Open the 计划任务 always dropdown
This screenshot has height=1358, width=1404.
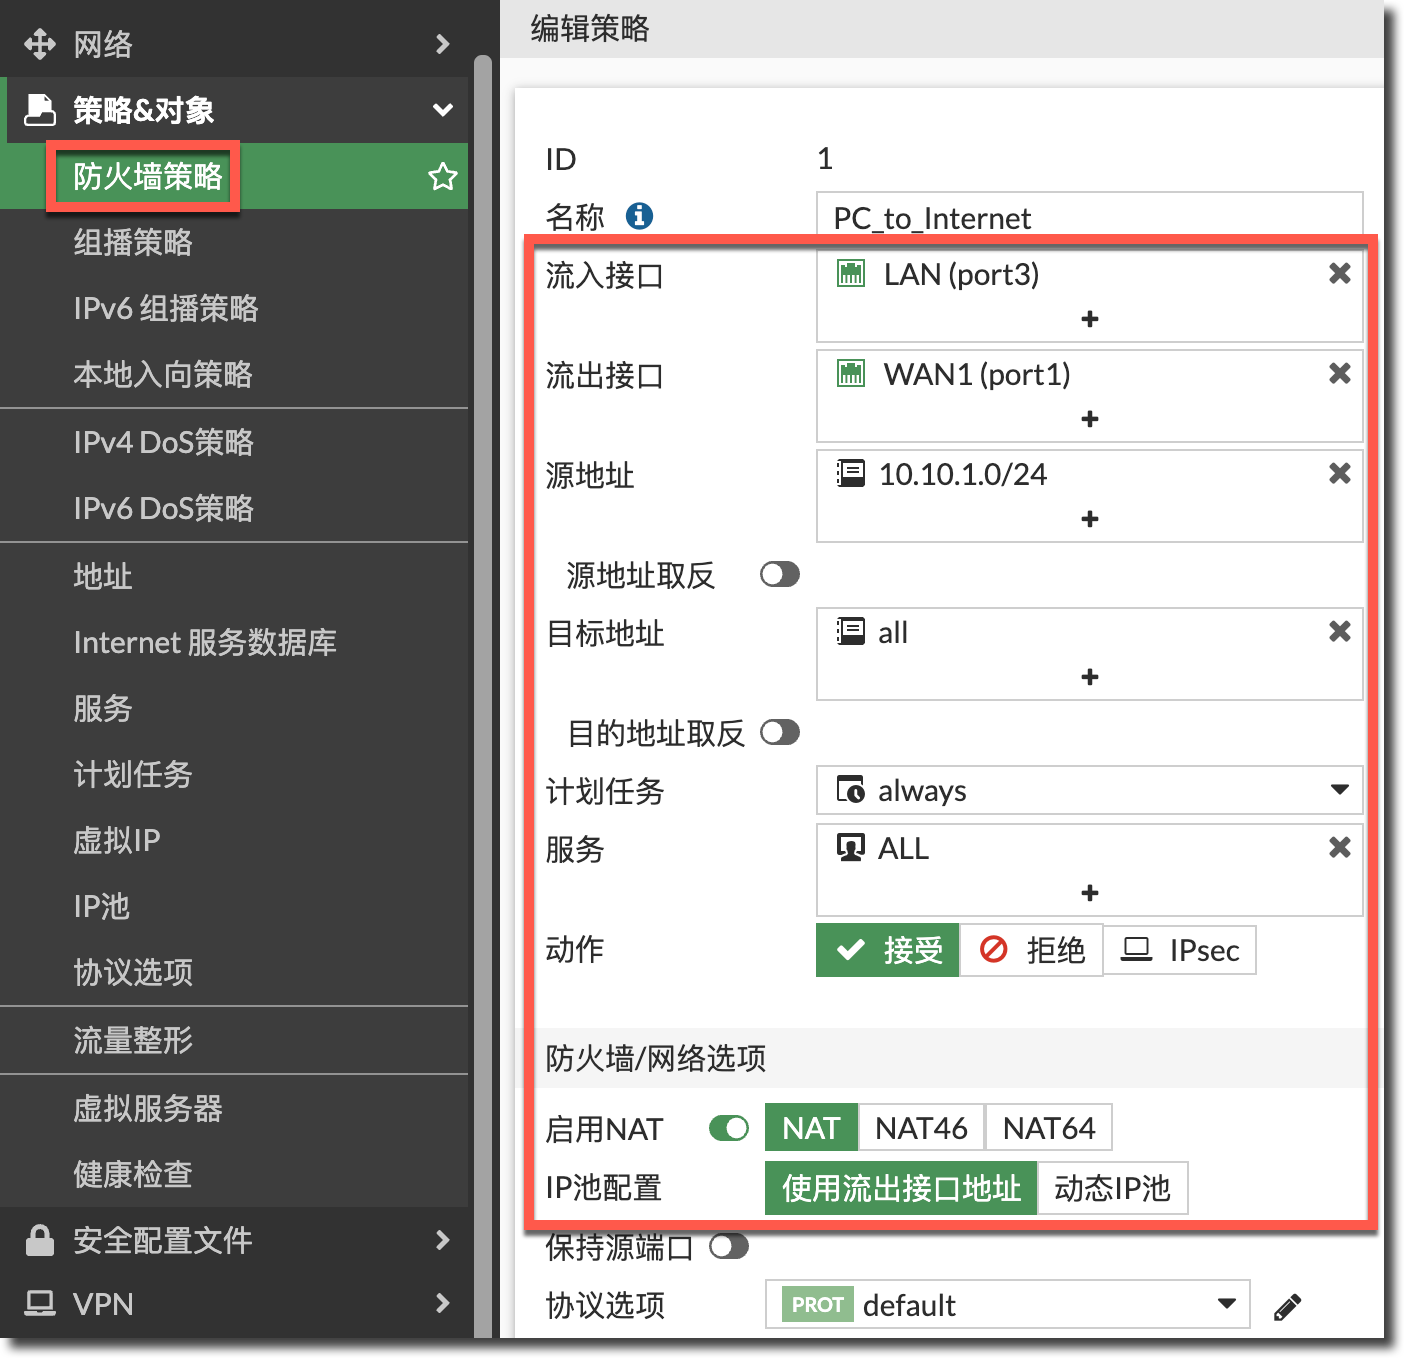pyautogui.click(x=1088, y=791)
